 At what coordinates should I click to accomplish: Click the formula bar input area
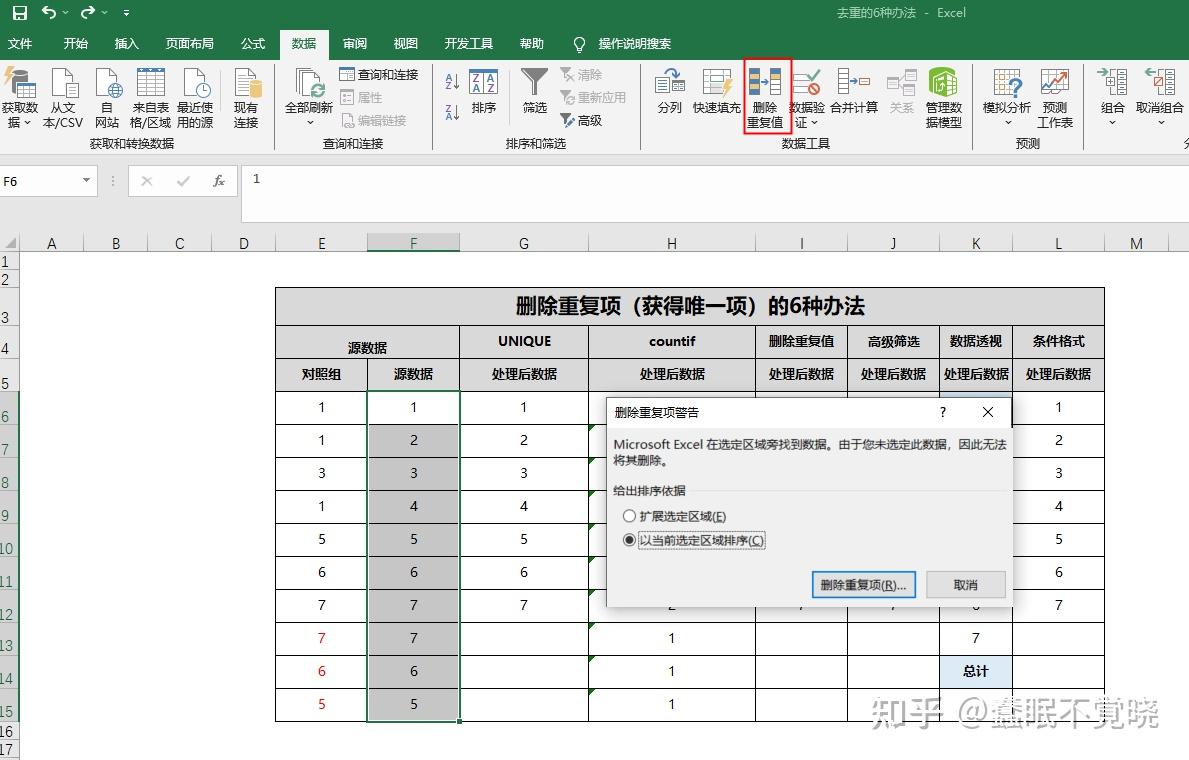click(x=713, y=193)
